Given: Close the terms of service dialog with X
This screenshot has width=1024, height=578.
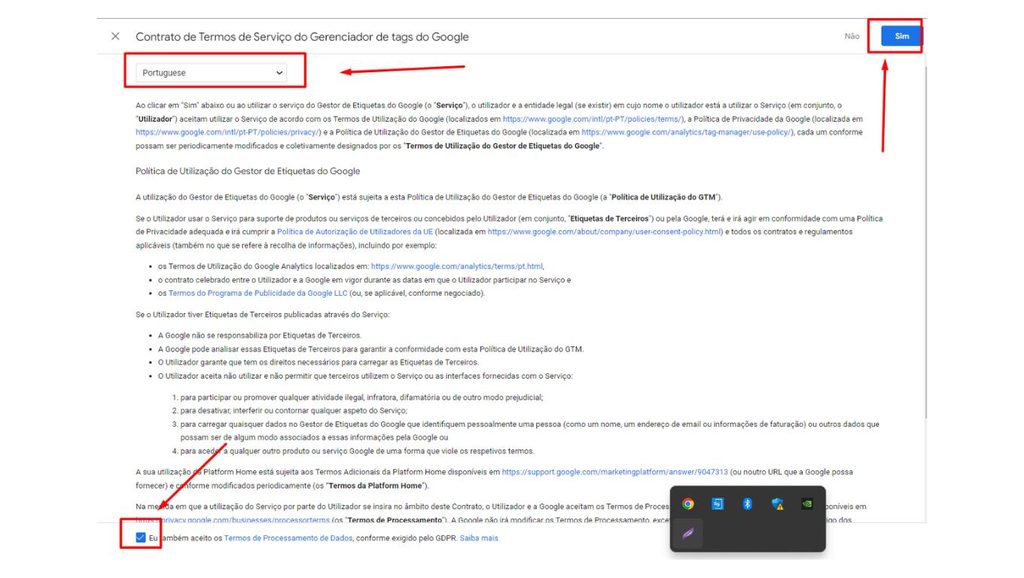Looking at the screenshot, I should tap(116, 37).
